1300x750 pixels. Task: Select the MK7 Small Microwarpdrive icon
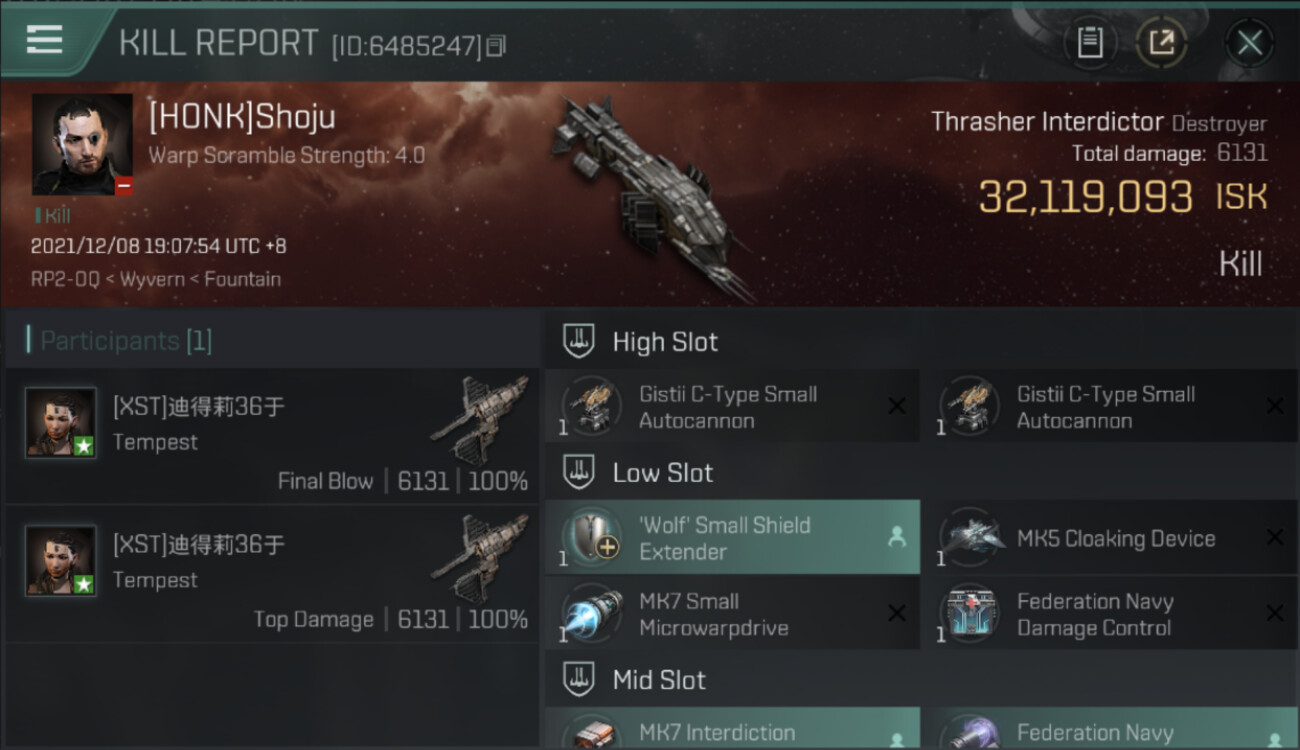tap(591, 614)
